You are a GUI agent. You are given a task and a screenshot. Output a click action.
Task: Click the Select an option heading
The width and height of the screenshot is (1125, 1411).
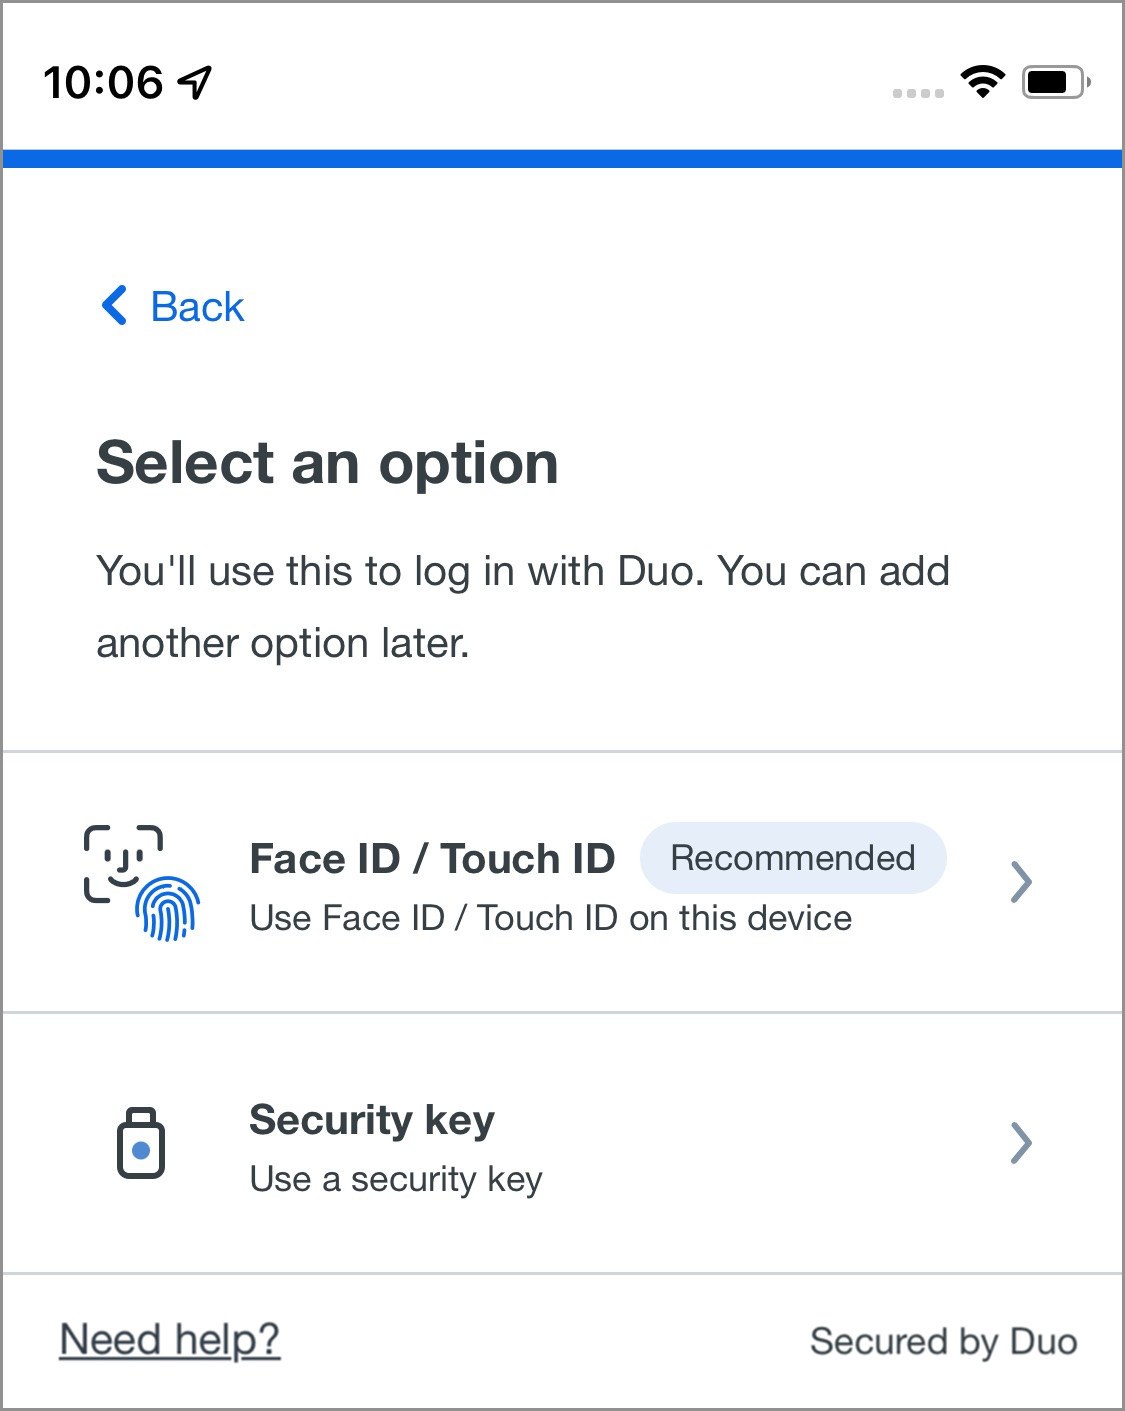point(328,464)
